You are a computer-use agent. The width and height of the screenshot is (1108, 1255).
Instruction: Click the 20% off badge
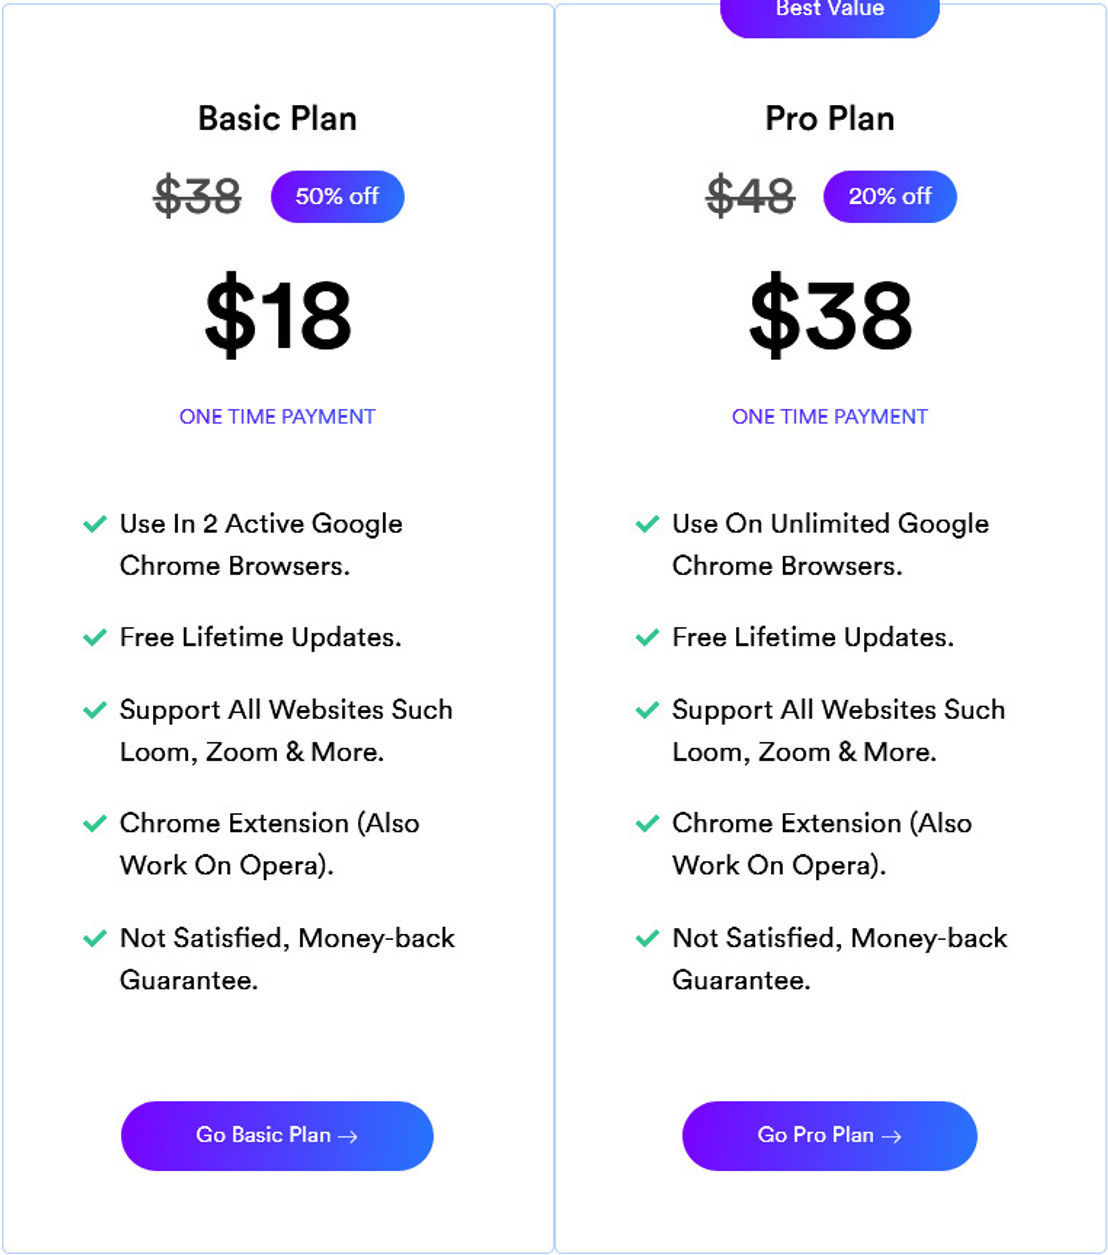[x=890, y=197]
